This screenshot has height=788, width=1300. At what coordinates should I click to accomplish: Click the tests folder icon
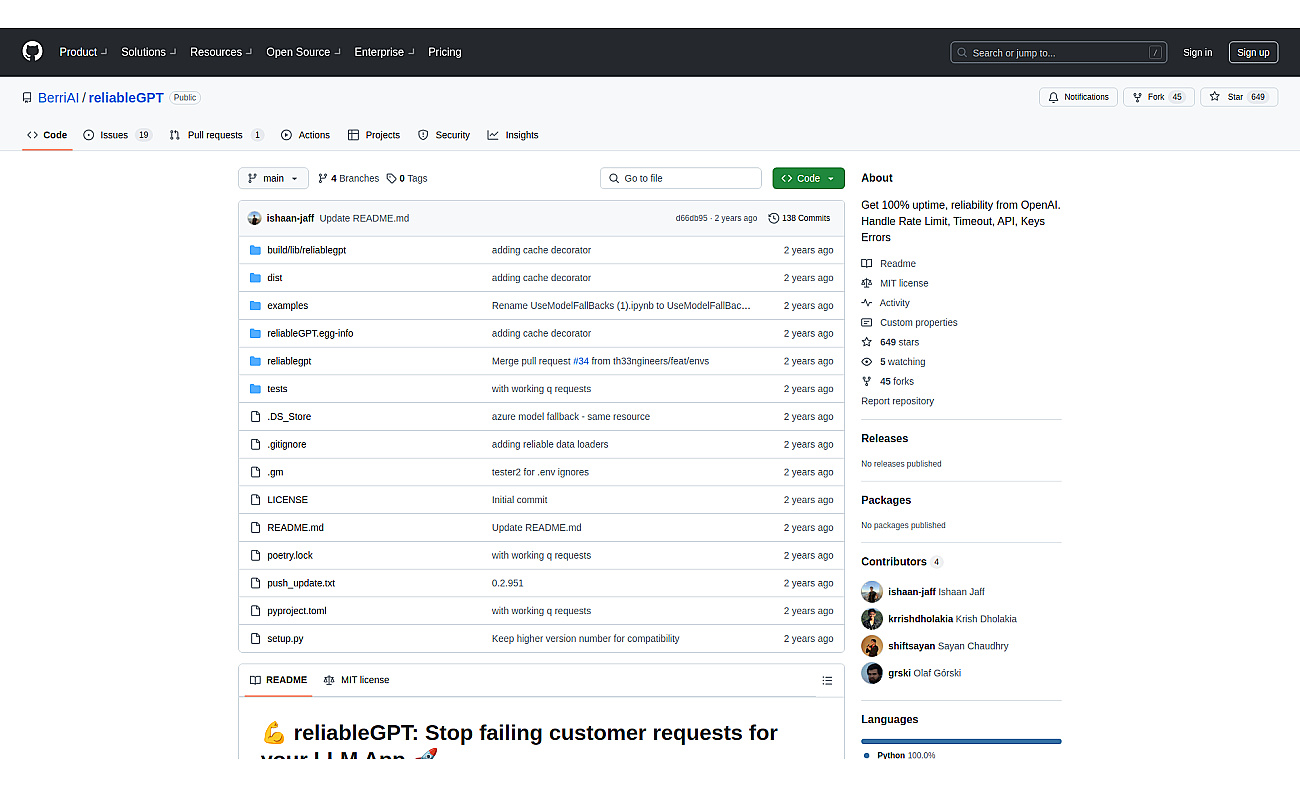(x=255, y=389)
